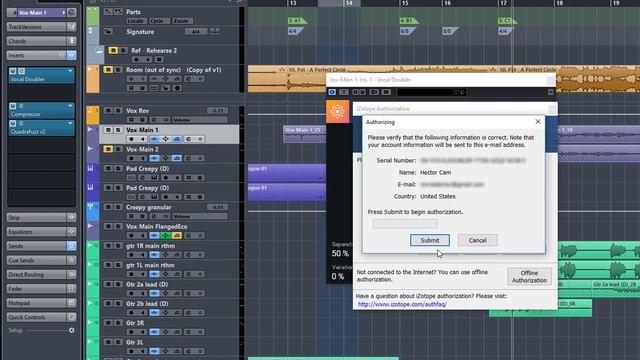Open the izotope.com/authfaq link
The width and height of the screenshot is (640, 360).
coord(402,304)
